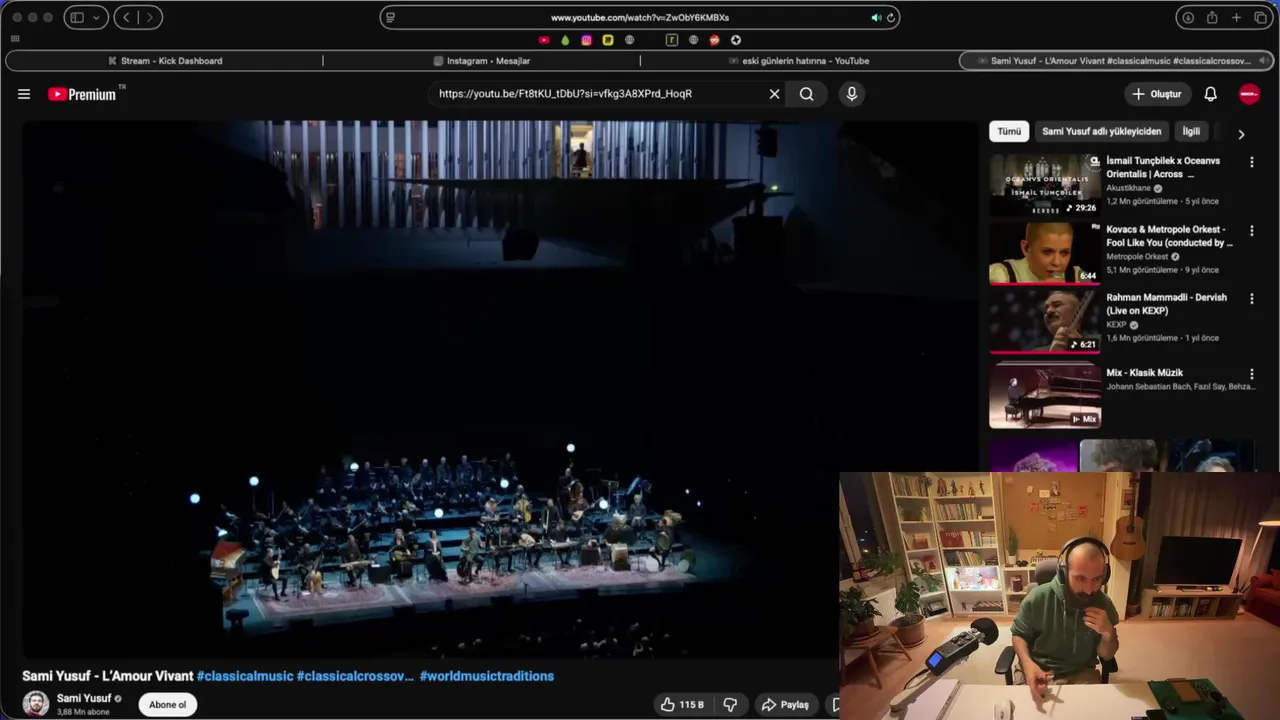This screenshot has width=1280, height=720.
Task: Open the YouTube hamburger guide menu
Action: (24, 94)
